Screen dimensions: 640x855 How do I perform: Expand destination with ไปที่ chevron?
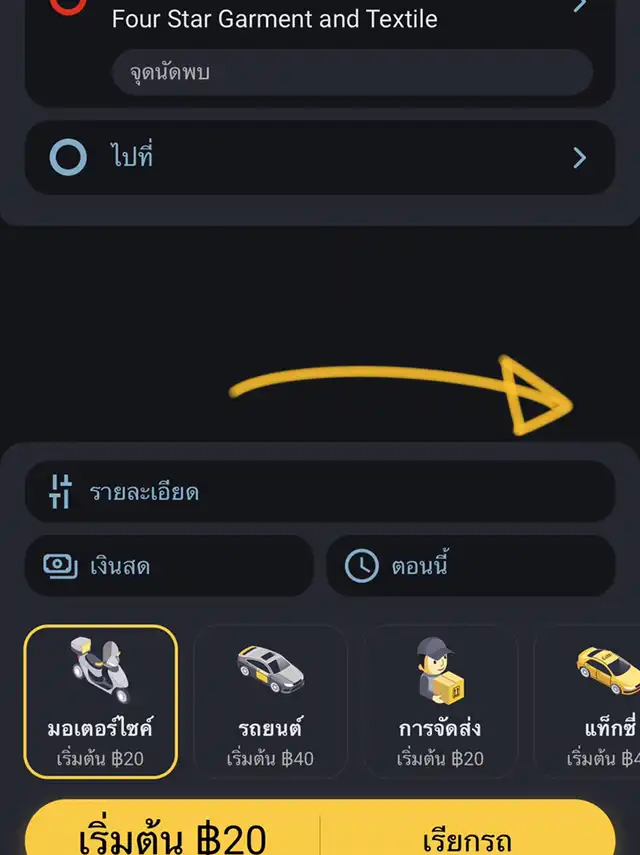coord(580,158)
